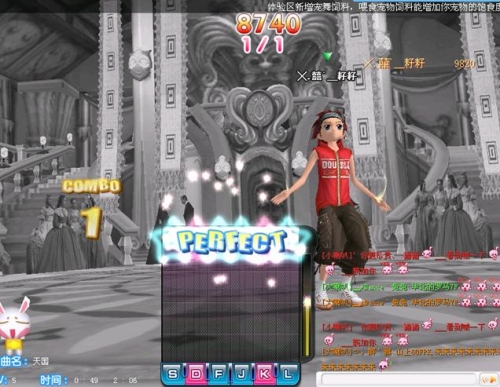Hit the pink K key button

click(x=264, y=374)
